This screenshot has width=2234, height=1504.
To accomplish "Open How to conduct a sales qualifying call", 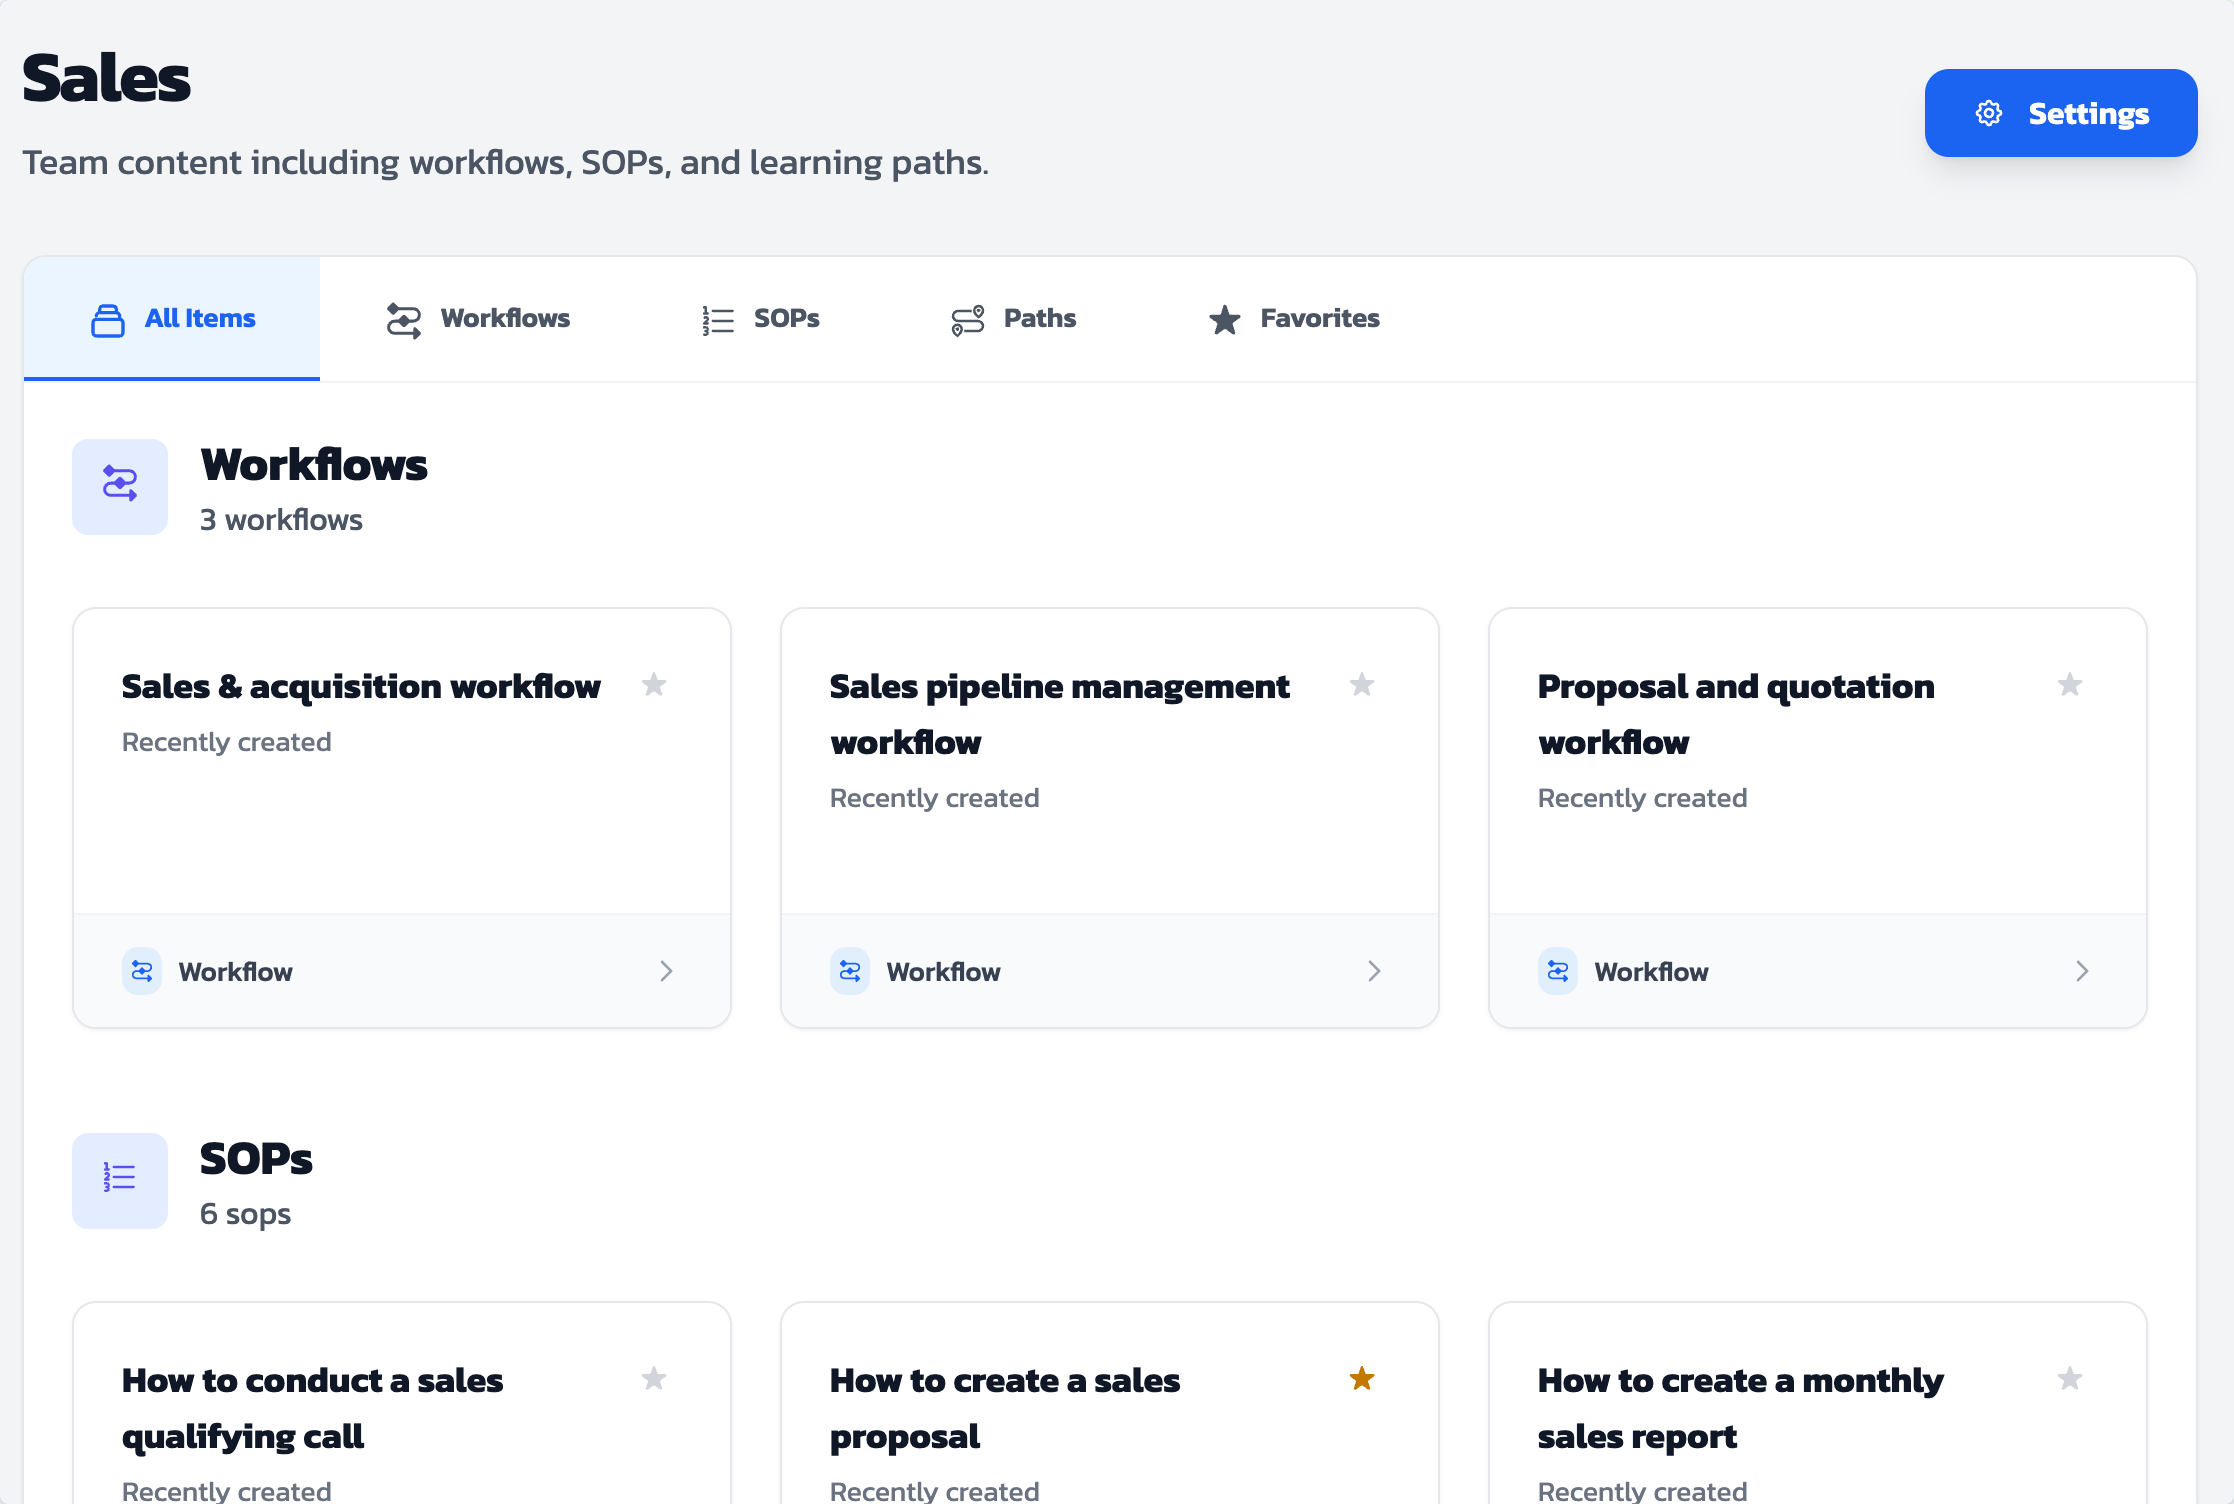I will 312,1408.
